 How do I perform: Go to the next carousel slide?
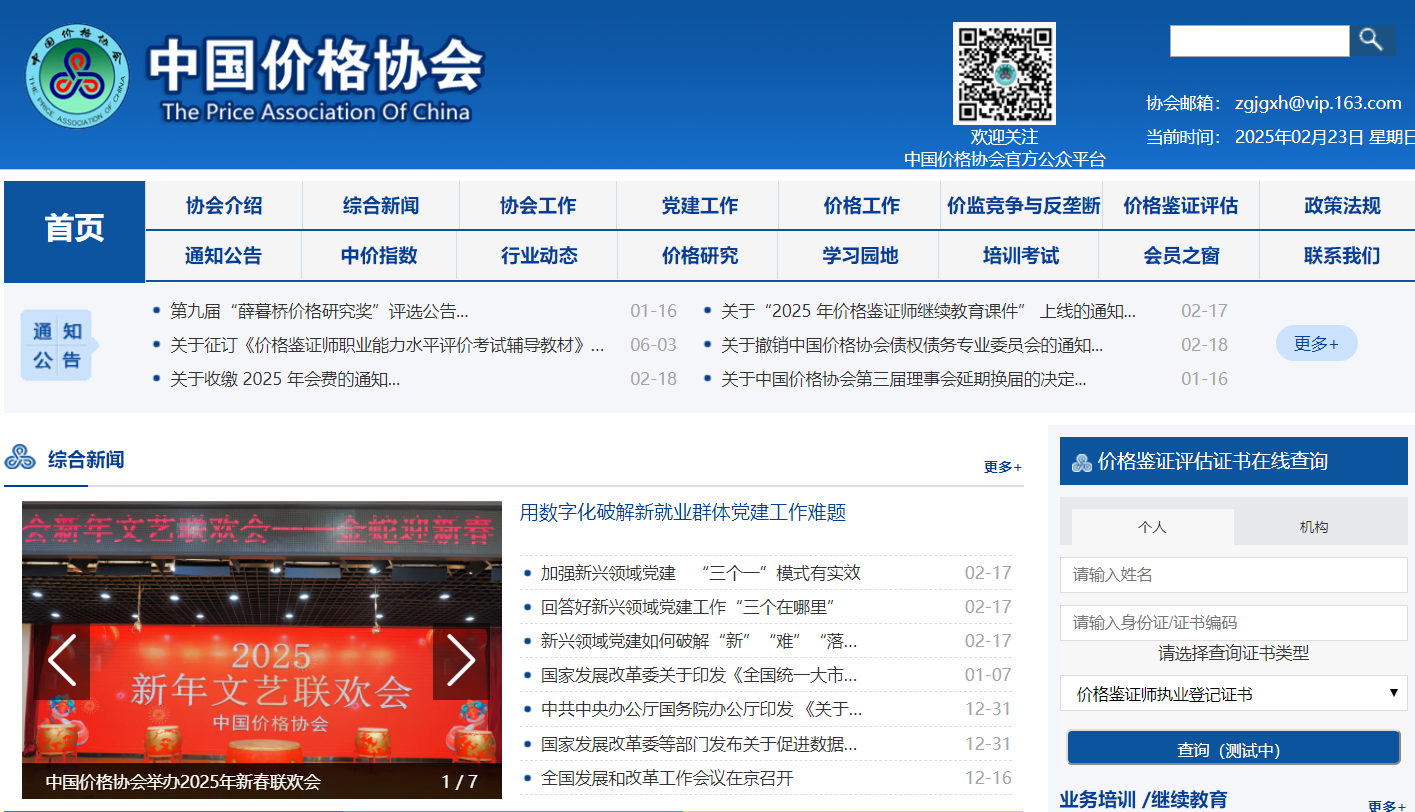[x=460, y=660]
